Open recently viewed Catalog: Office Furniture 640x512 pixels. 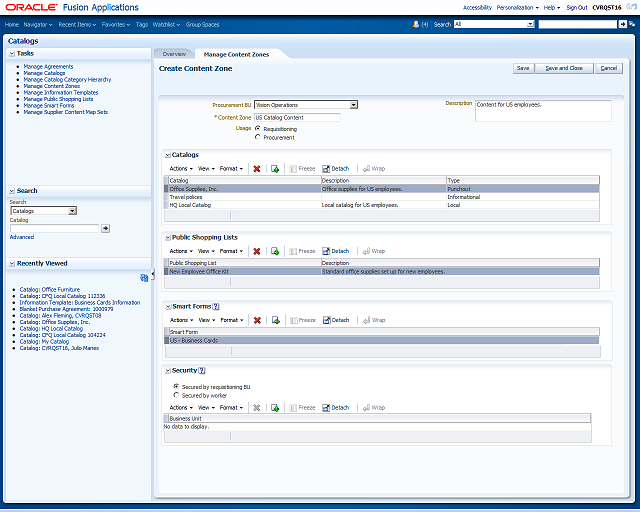pyautogui.click(x=50, y=289)
